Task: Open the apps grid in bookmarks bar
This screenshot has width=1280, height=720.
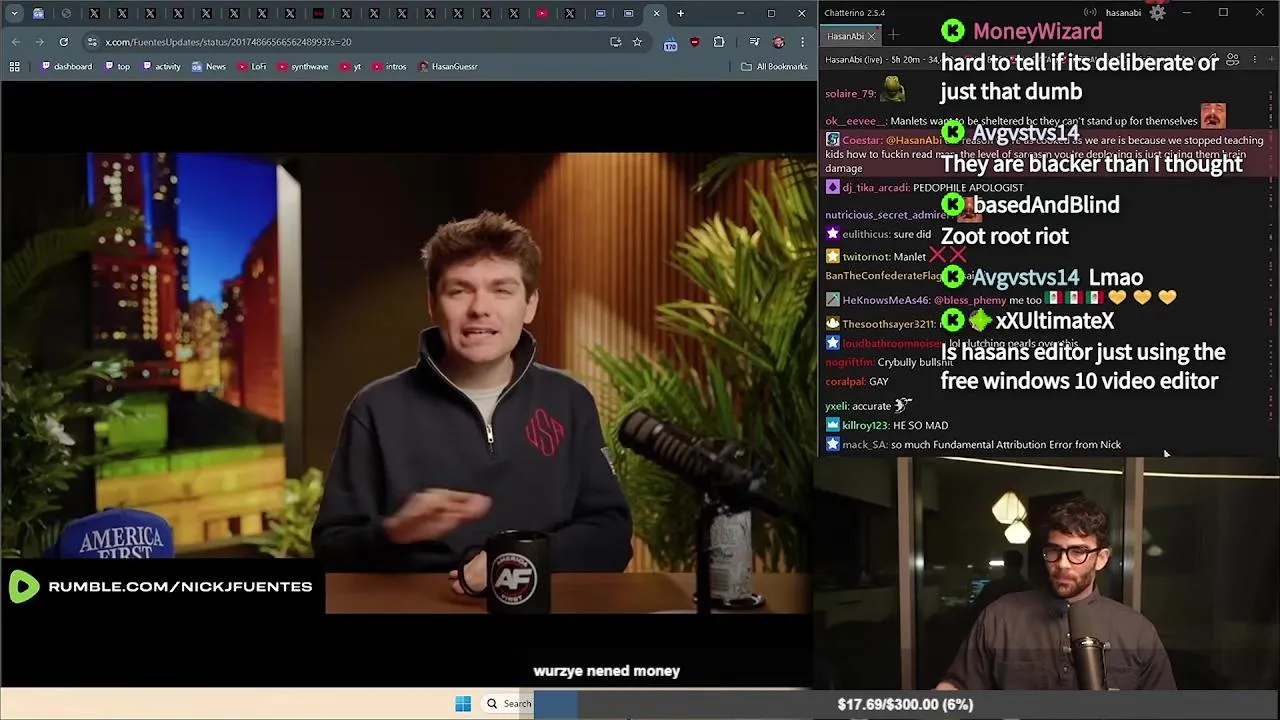Action: [14, 66]
